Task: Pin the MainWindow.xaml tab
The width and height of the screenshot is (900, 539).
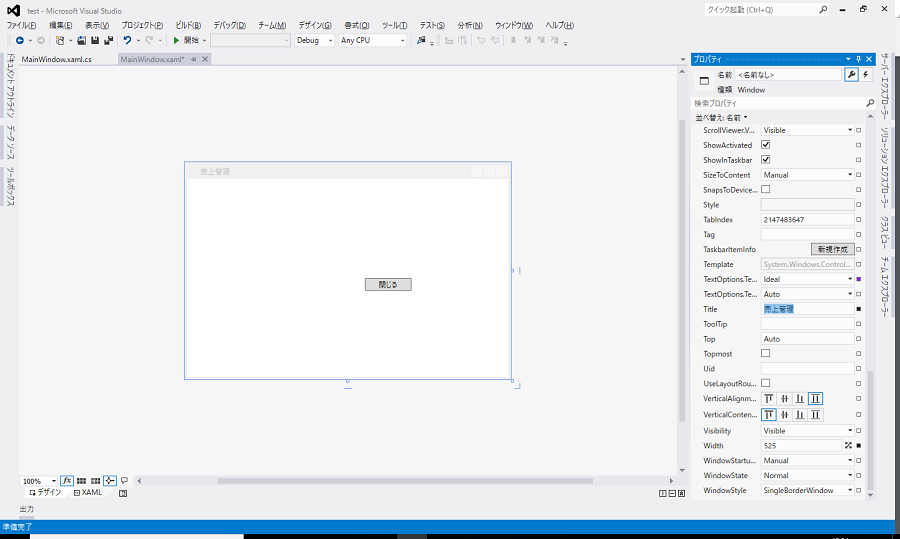Action: tap(193, 59)
